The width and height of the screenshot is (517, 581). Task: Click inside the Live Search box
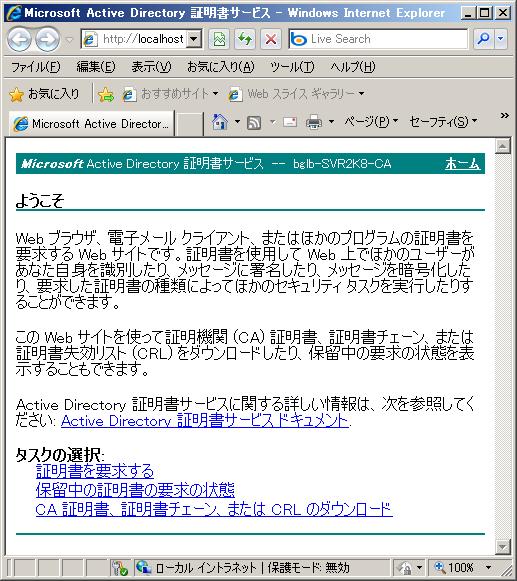coord(378,39)
